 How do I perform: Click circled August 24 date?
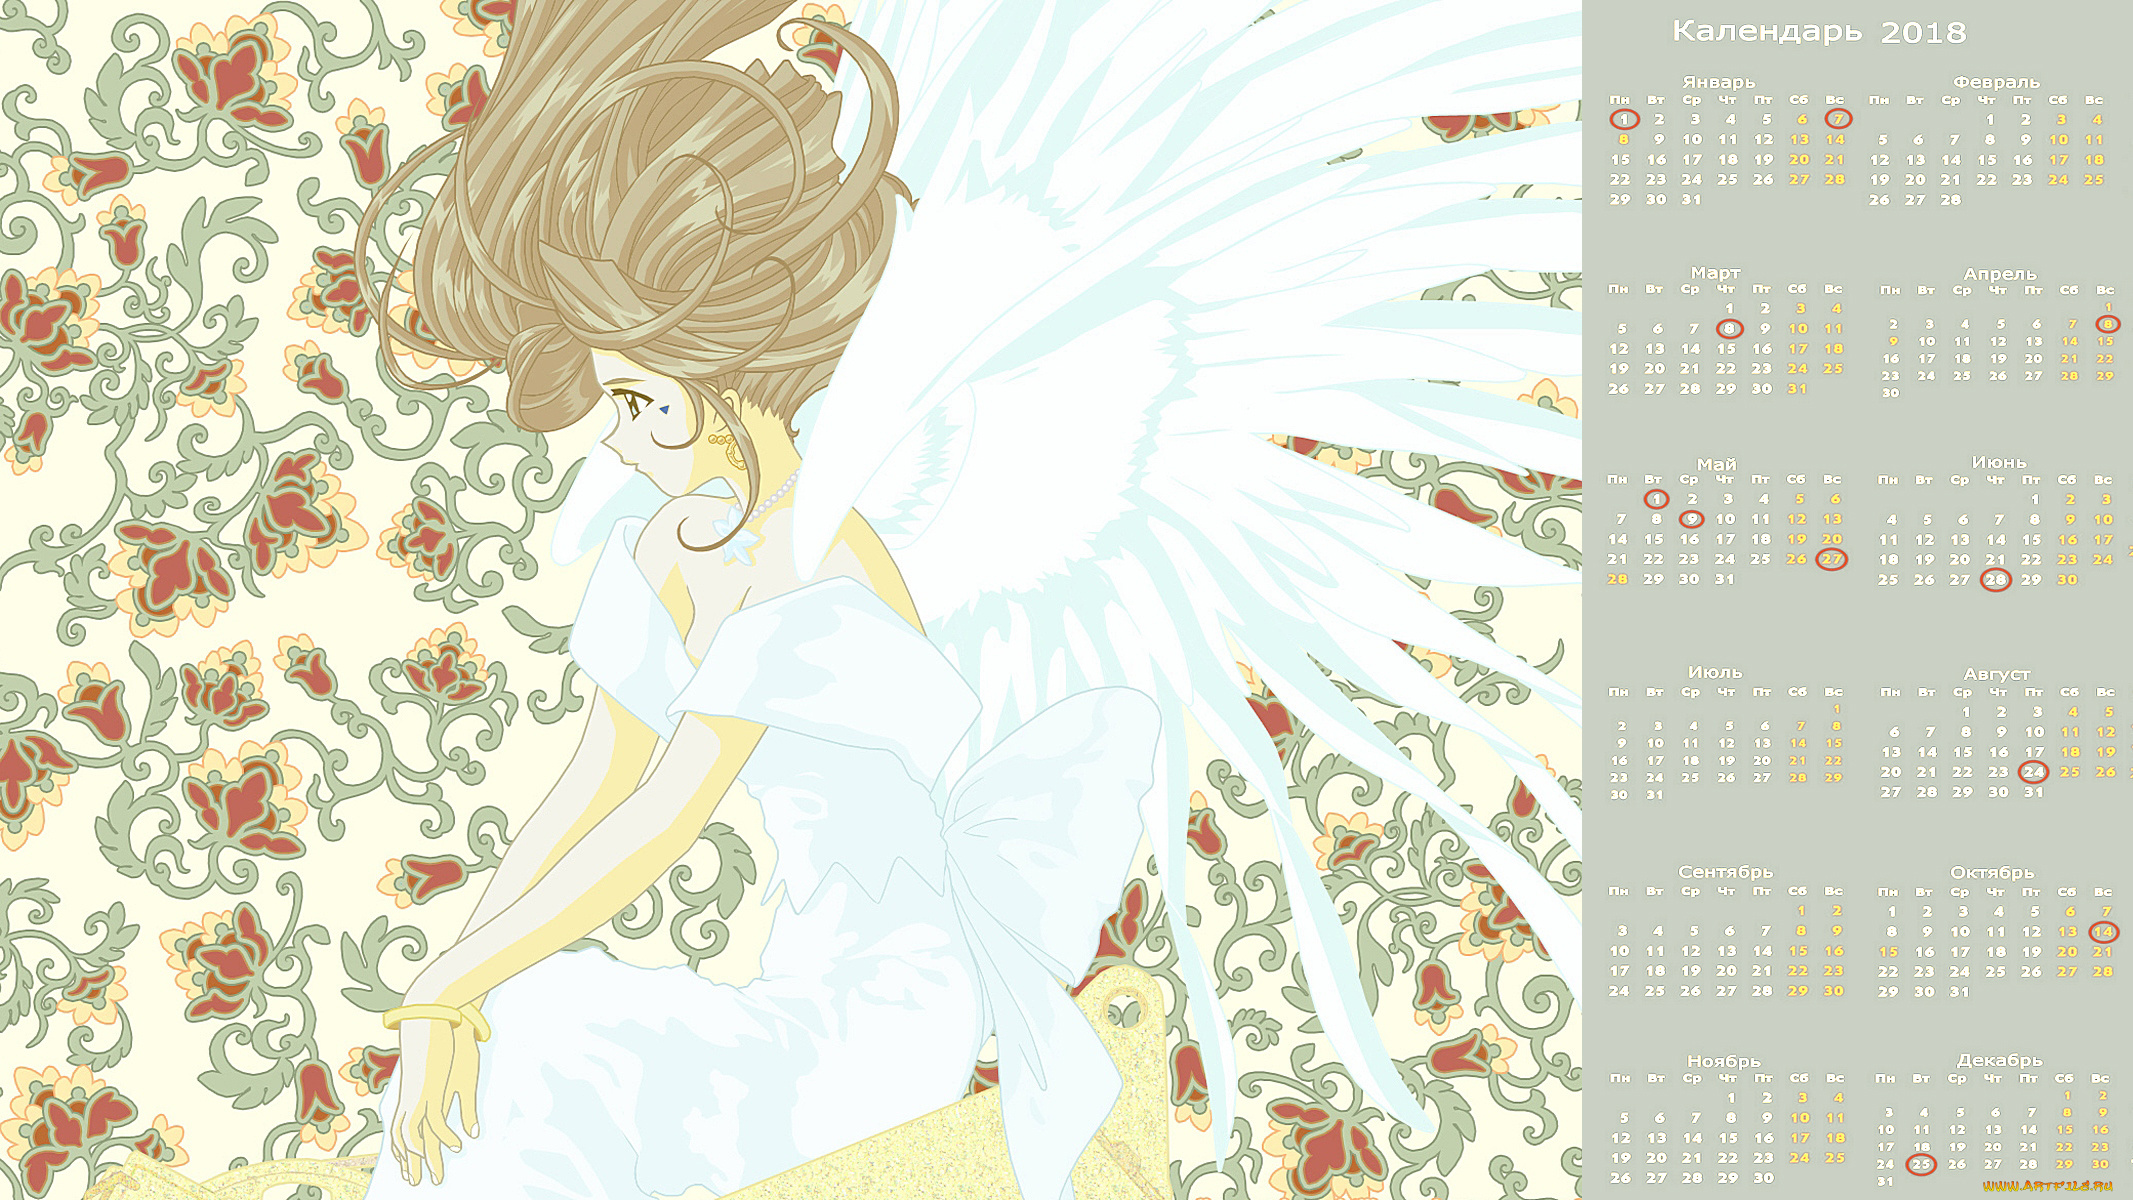[x=2033, y=772]
